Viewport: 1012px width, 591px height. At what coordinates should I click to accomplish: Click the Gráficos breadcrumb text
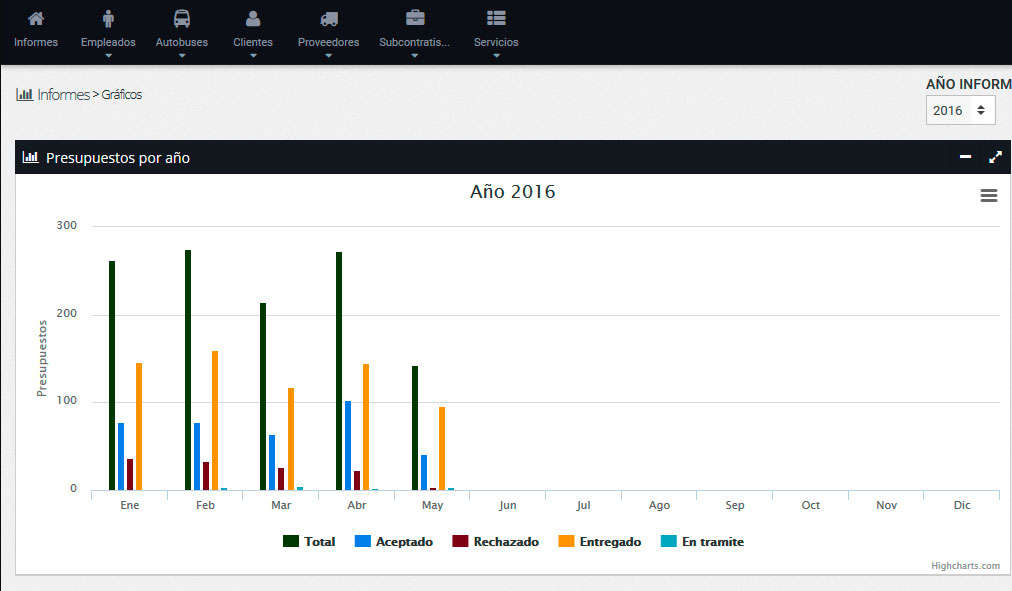[x=121, y=95]
